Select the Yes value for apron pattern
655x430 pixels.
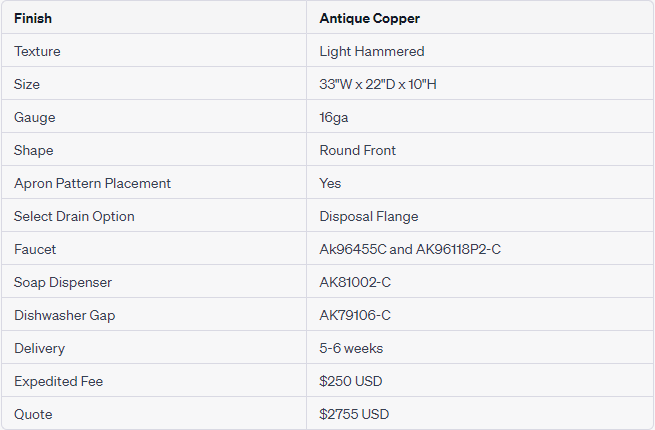330,183
